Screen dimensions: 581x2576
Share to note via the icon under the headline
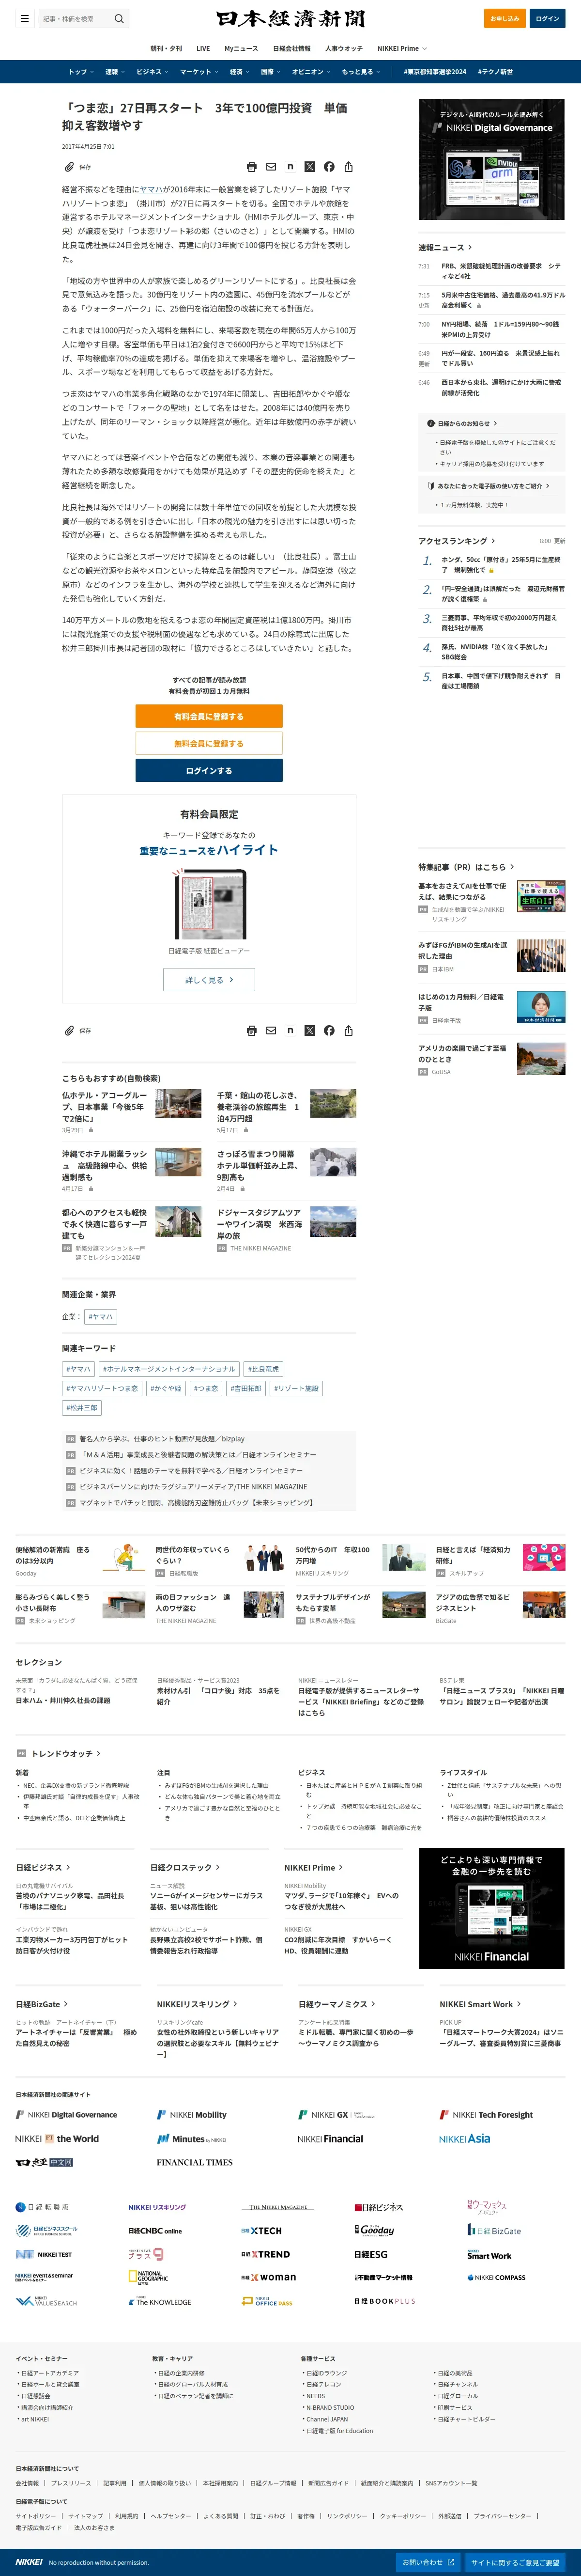(290, 167)
